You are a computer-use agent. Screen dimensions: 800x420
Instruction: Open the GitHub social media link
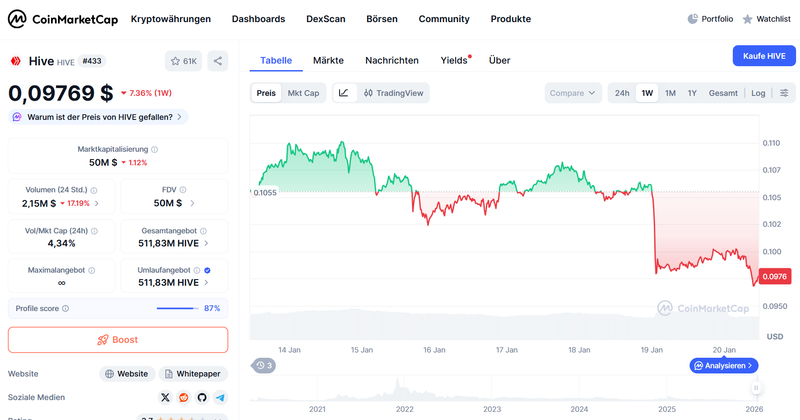(201, 397)
